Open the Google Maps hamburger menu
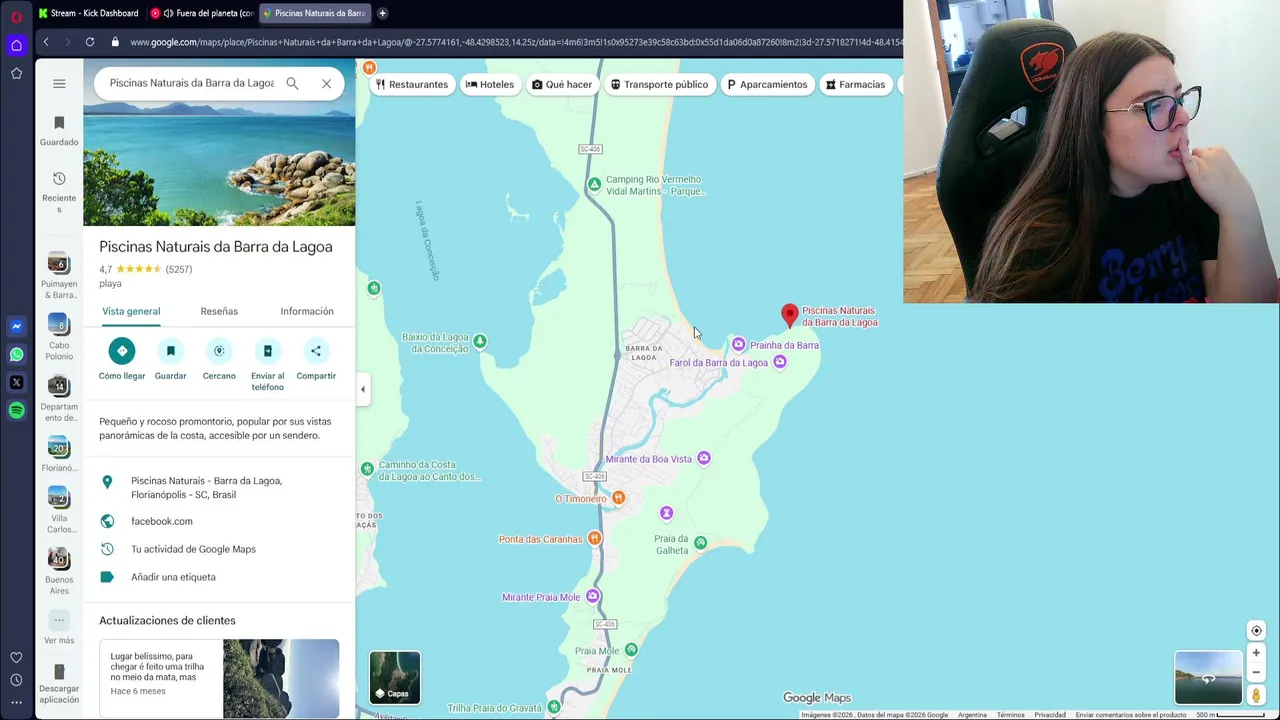The height and width of the screenshot is (720, 1280). (59, 84)
